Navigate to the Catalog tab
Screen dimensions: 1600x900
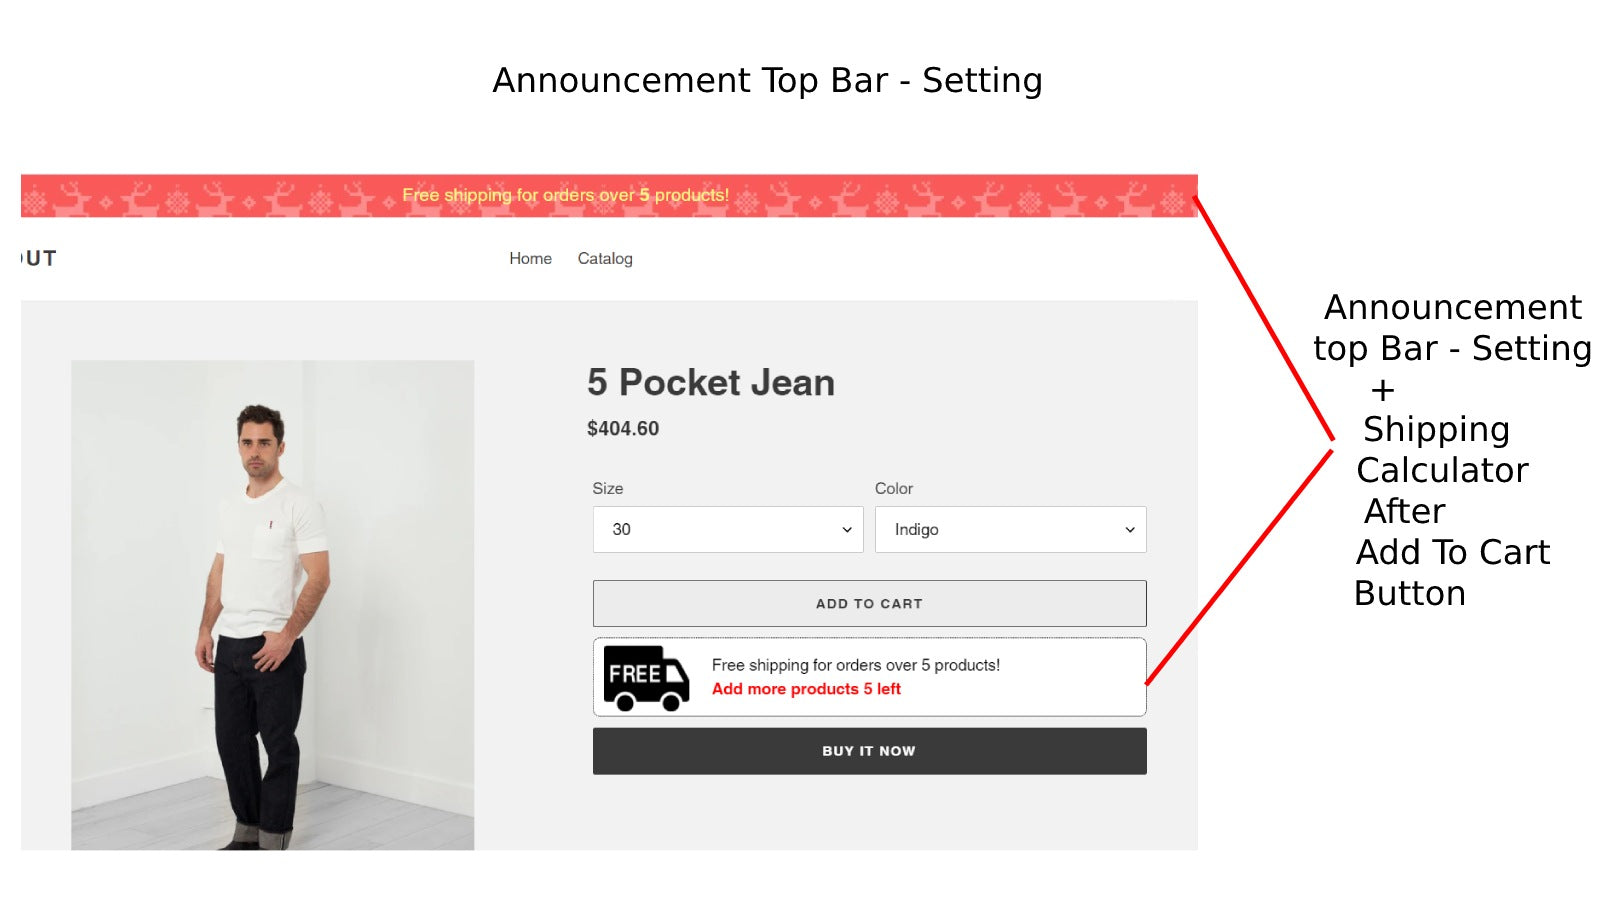(x=604, y=258)
